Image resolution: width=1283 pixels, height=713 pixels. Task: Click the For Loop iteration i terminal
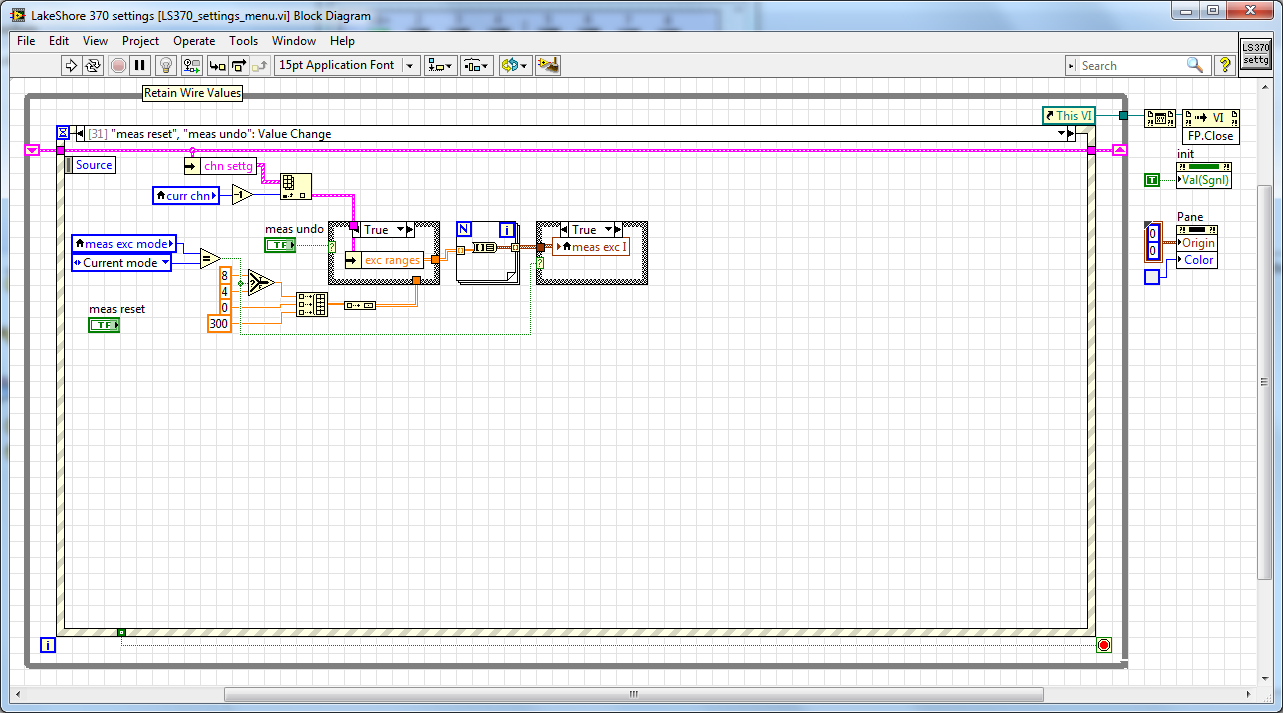(506, 230)
